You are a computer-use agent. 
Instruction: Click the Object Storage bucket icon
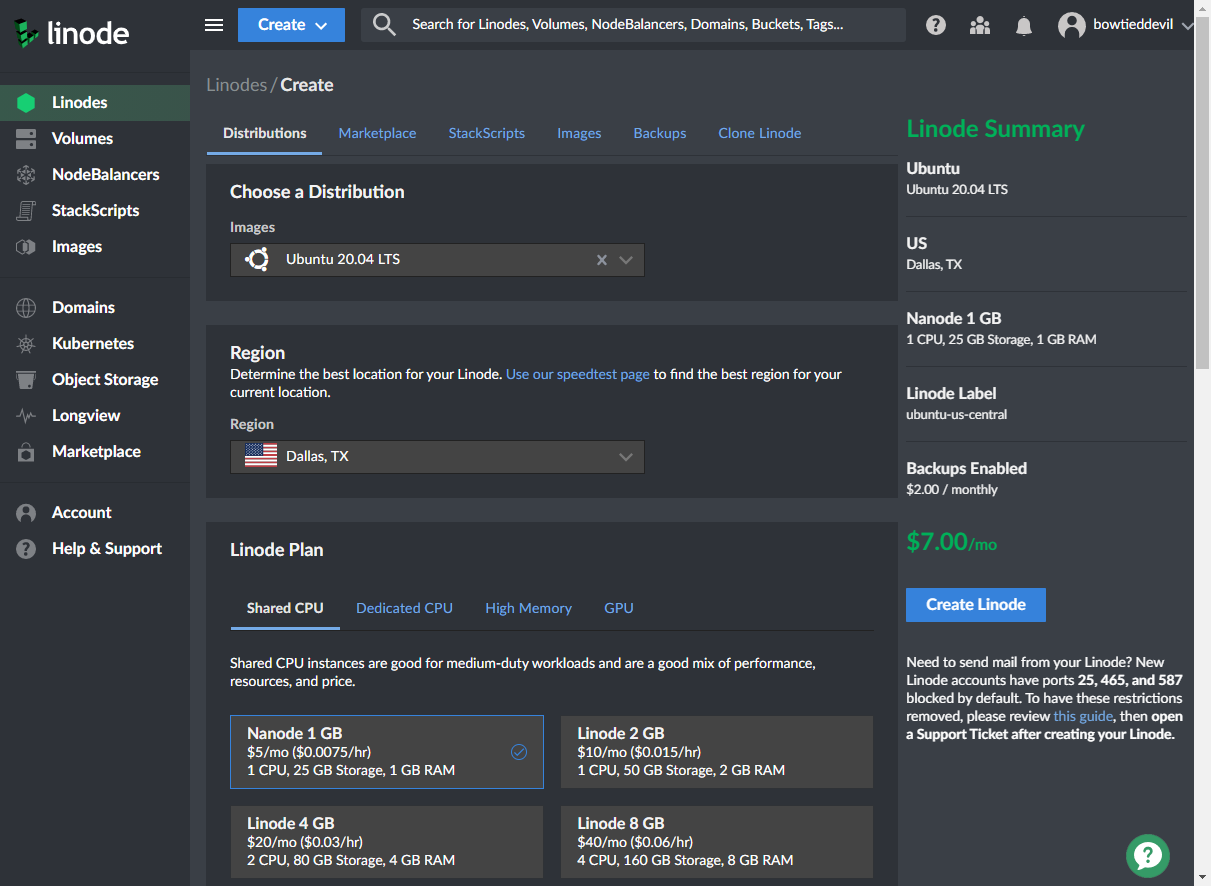(26, 380)
